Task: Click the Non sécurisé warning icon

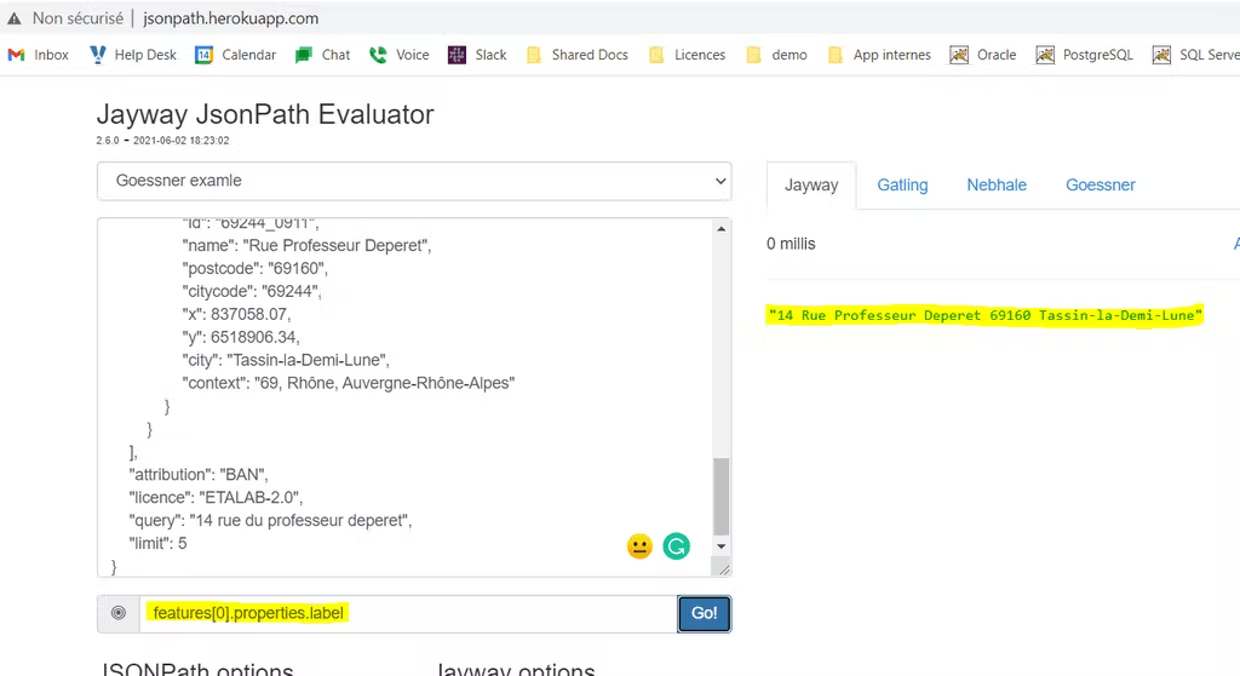Action: (14, 18)
